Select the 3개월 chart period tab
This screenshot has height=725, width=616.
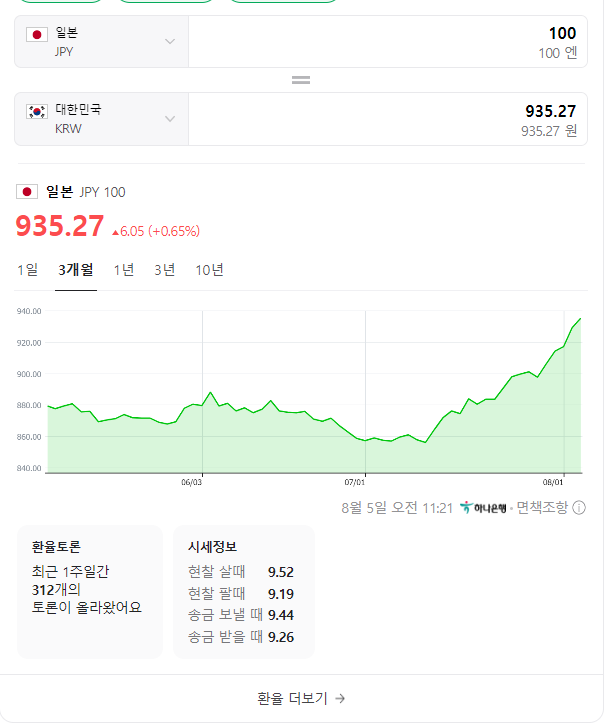[76, 270]
